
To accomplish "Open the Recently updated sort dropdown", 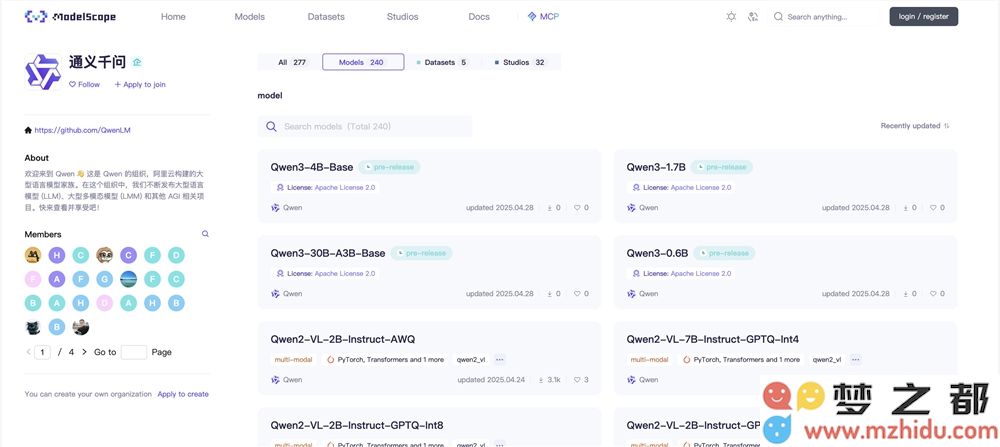I will [915, 126].
